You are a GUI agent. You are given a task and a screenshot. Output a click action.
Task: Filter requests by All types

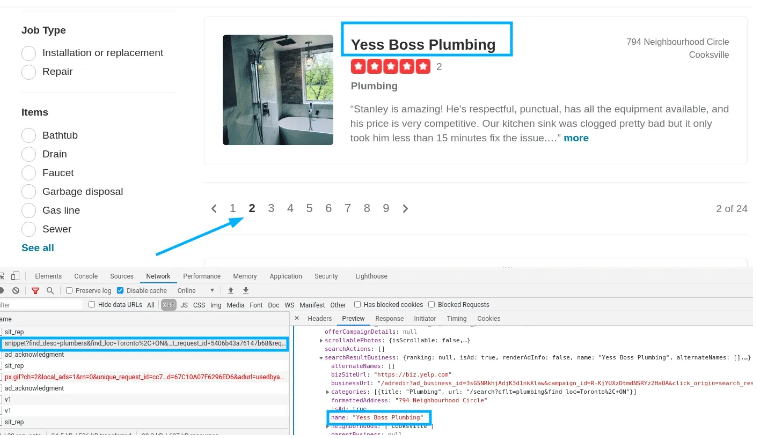[x=151, y=305]
